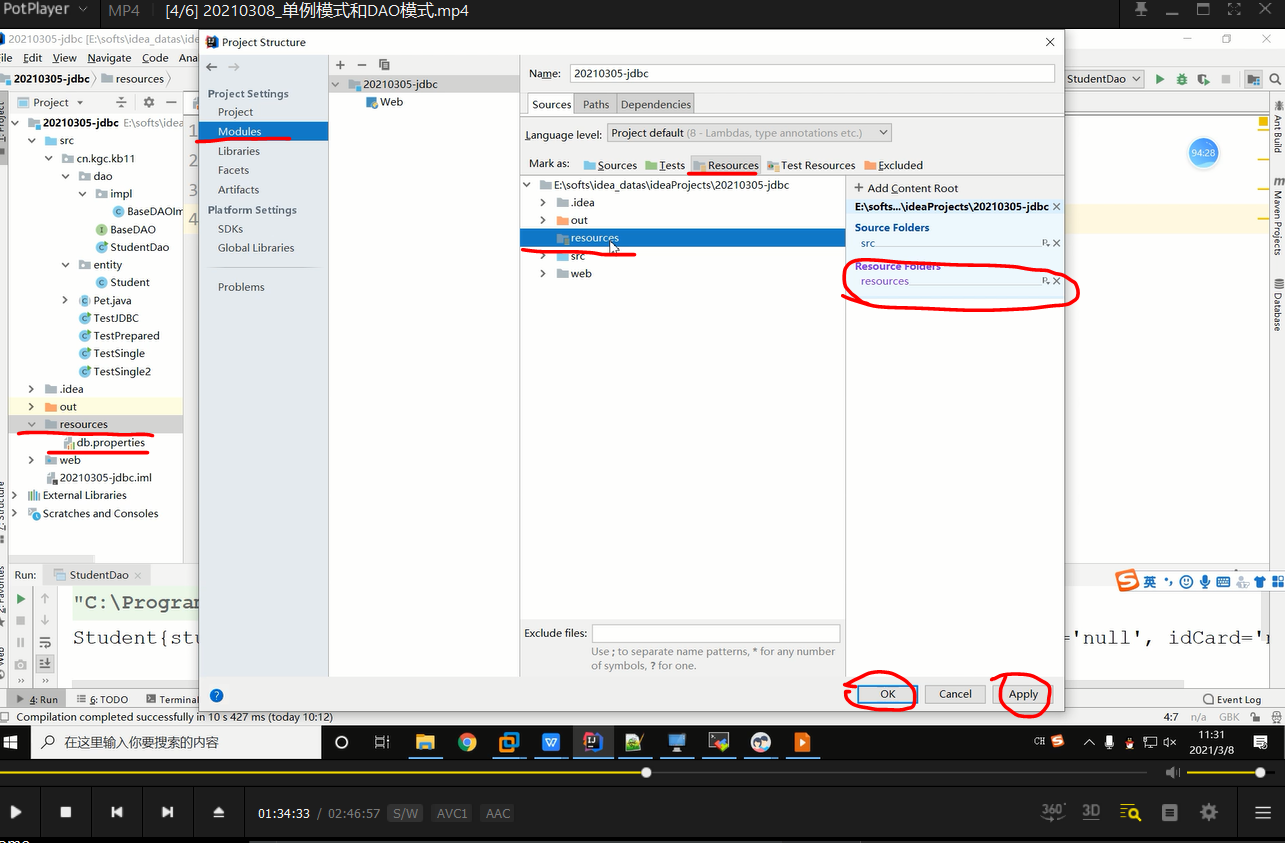Collapse the entity package in Project tree
The width and height of the screenshot is (1285, 843).
tap(66, 265)
